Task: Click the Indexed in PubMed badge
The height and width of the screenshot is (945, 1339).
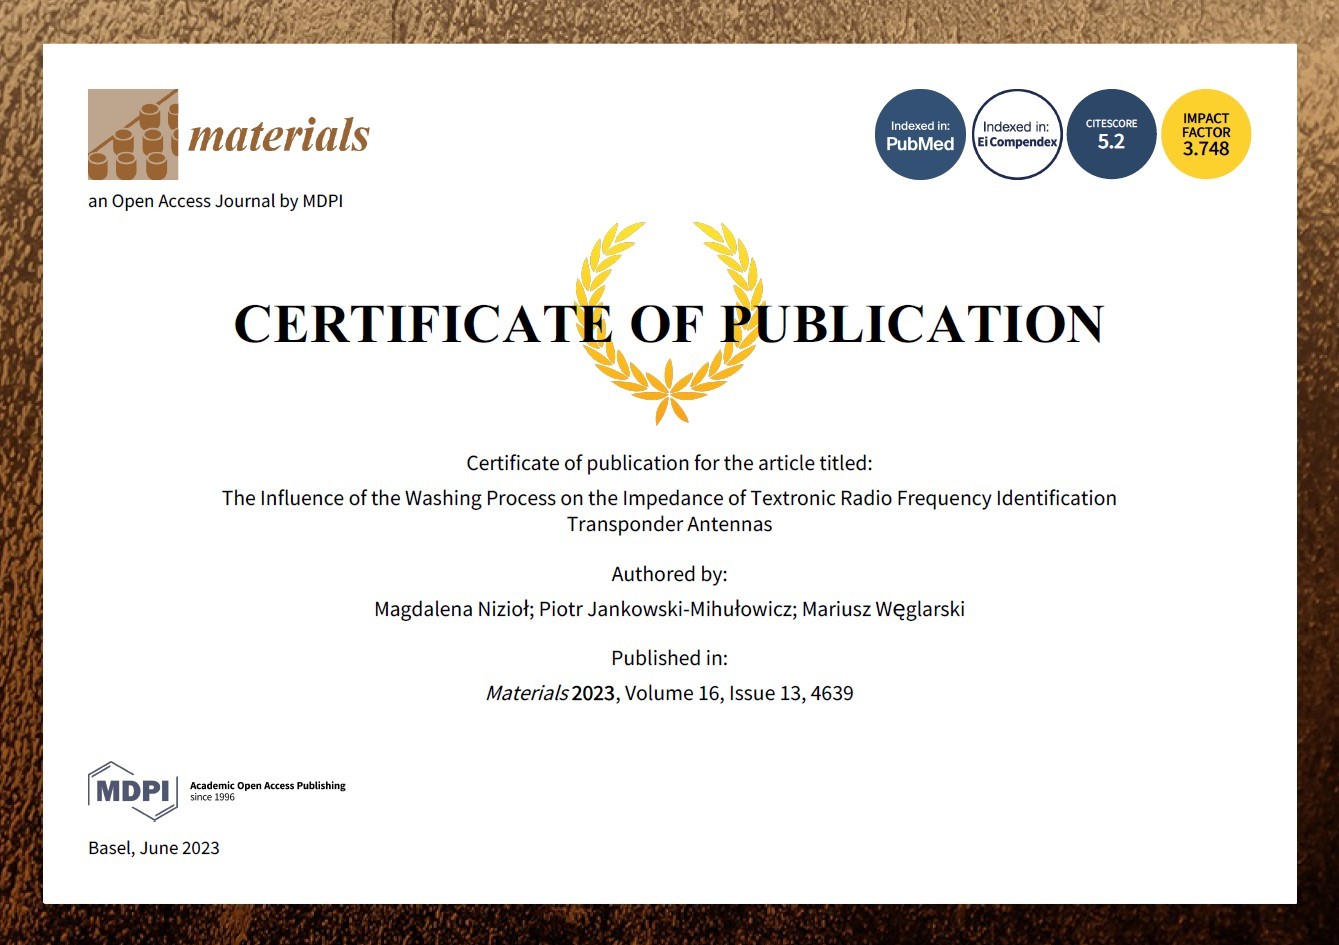Action: (x=920, y=135)
